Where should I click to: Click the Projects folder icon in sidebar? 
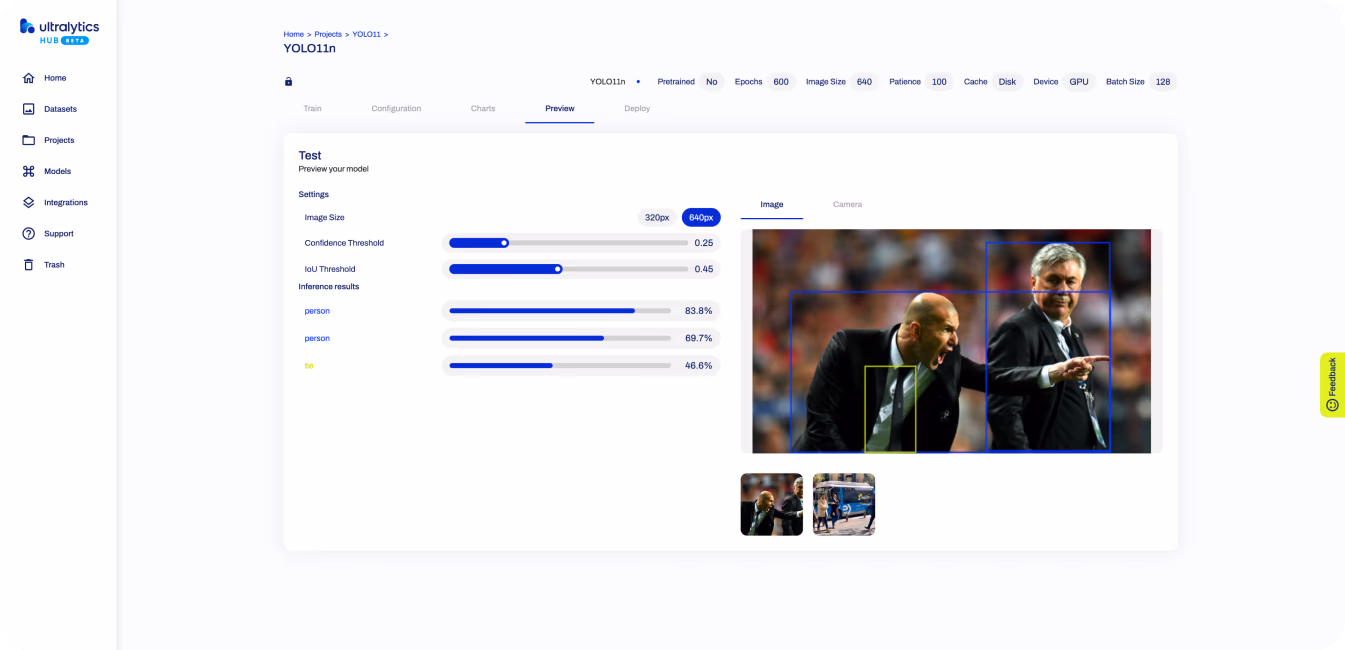coord(28,140)
